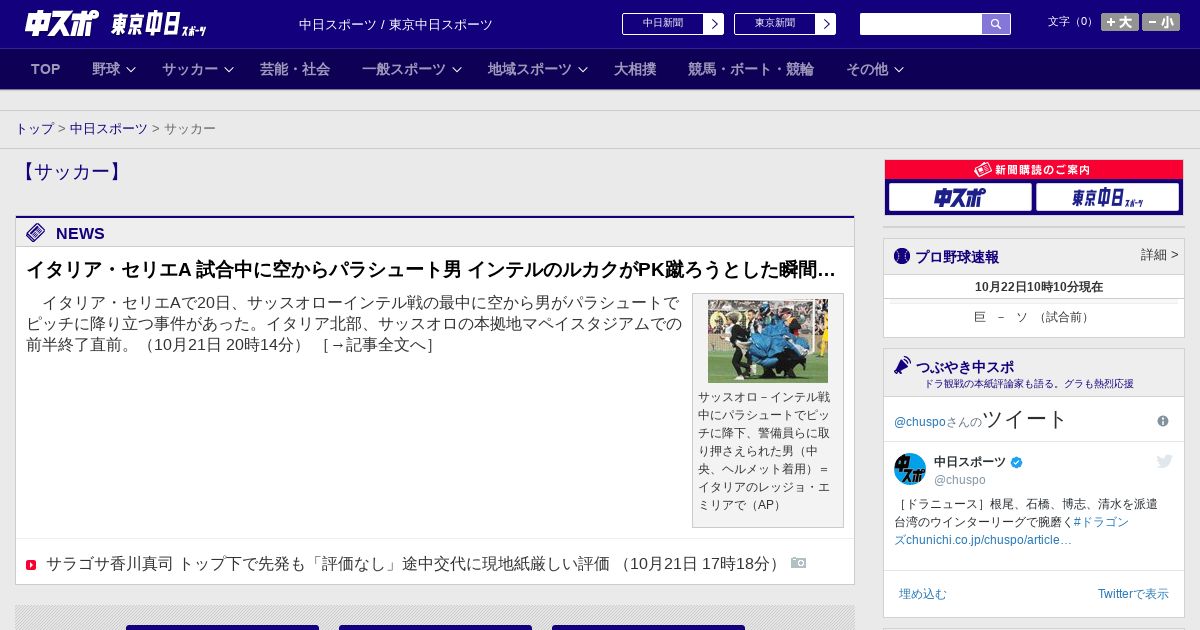Go to トップ in breadcrumb
1200x630 pixels.
point(35,129)
